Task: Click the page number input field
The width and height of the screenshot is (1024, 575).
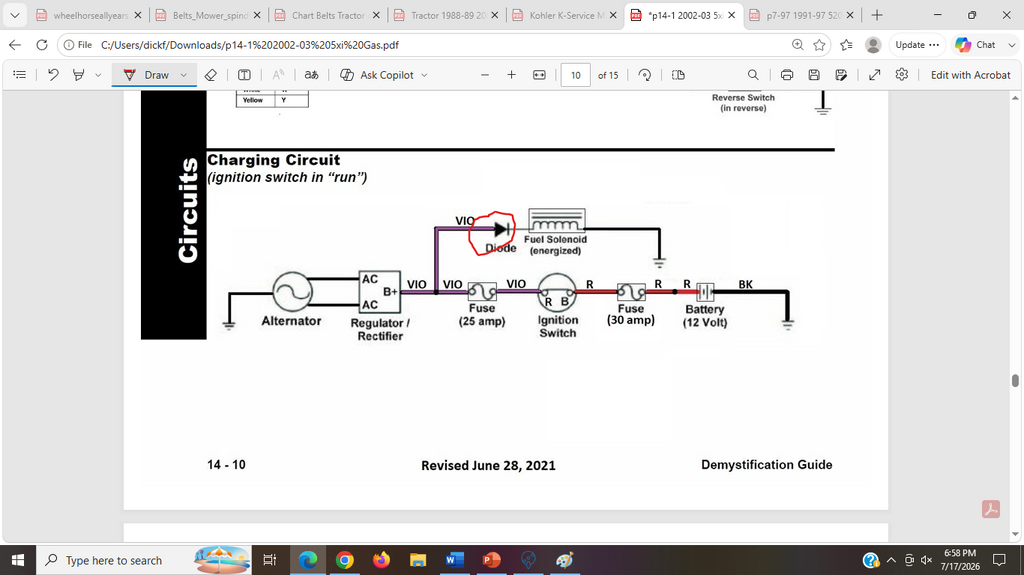Action: tap(575, 75)
